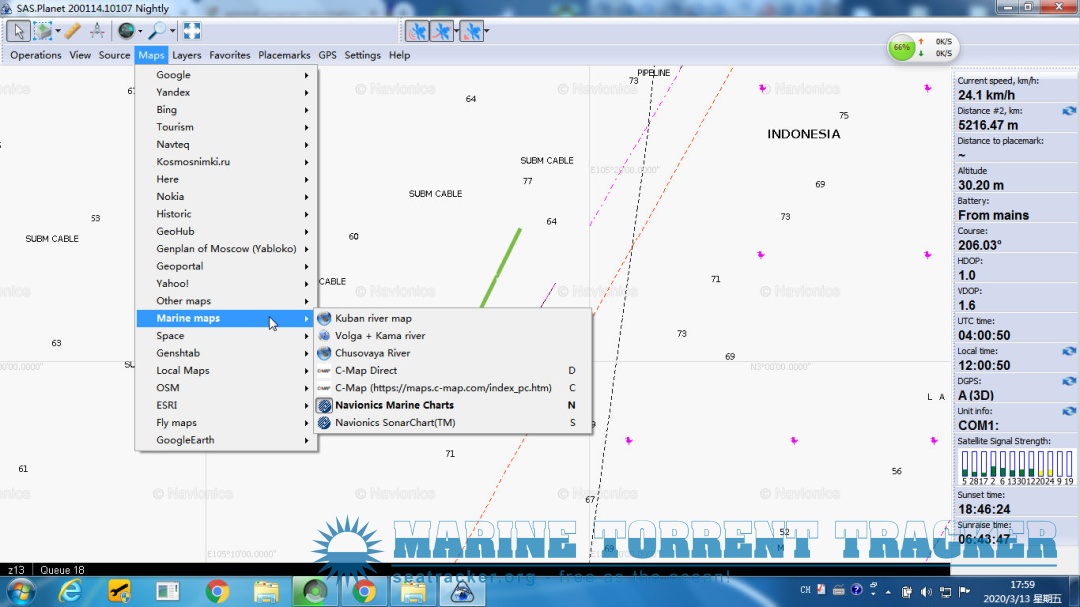
Task: Toggle the first GPS satellite connect button
Action: click(x=417, y=31)
